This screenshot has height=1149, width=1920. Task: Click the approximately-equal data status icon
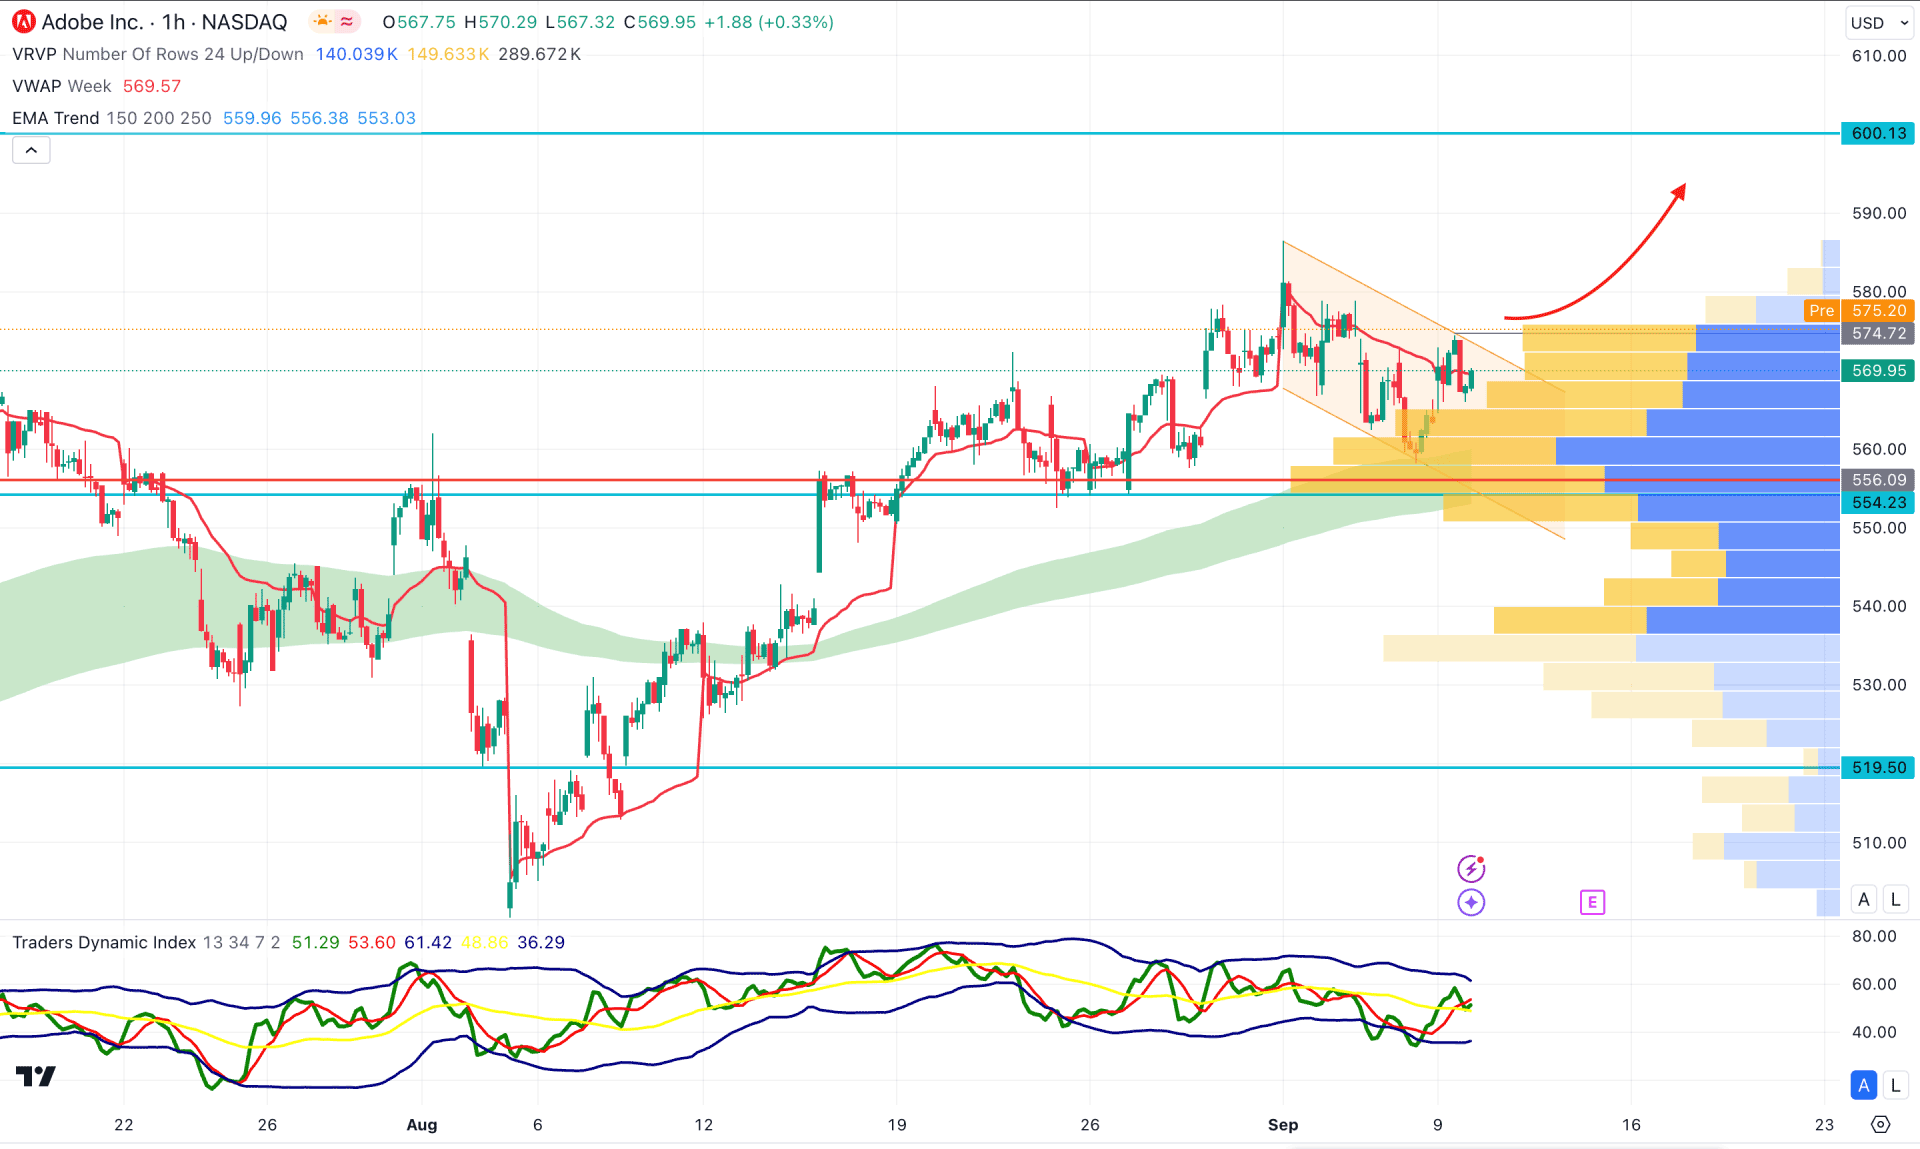point(347,21)
